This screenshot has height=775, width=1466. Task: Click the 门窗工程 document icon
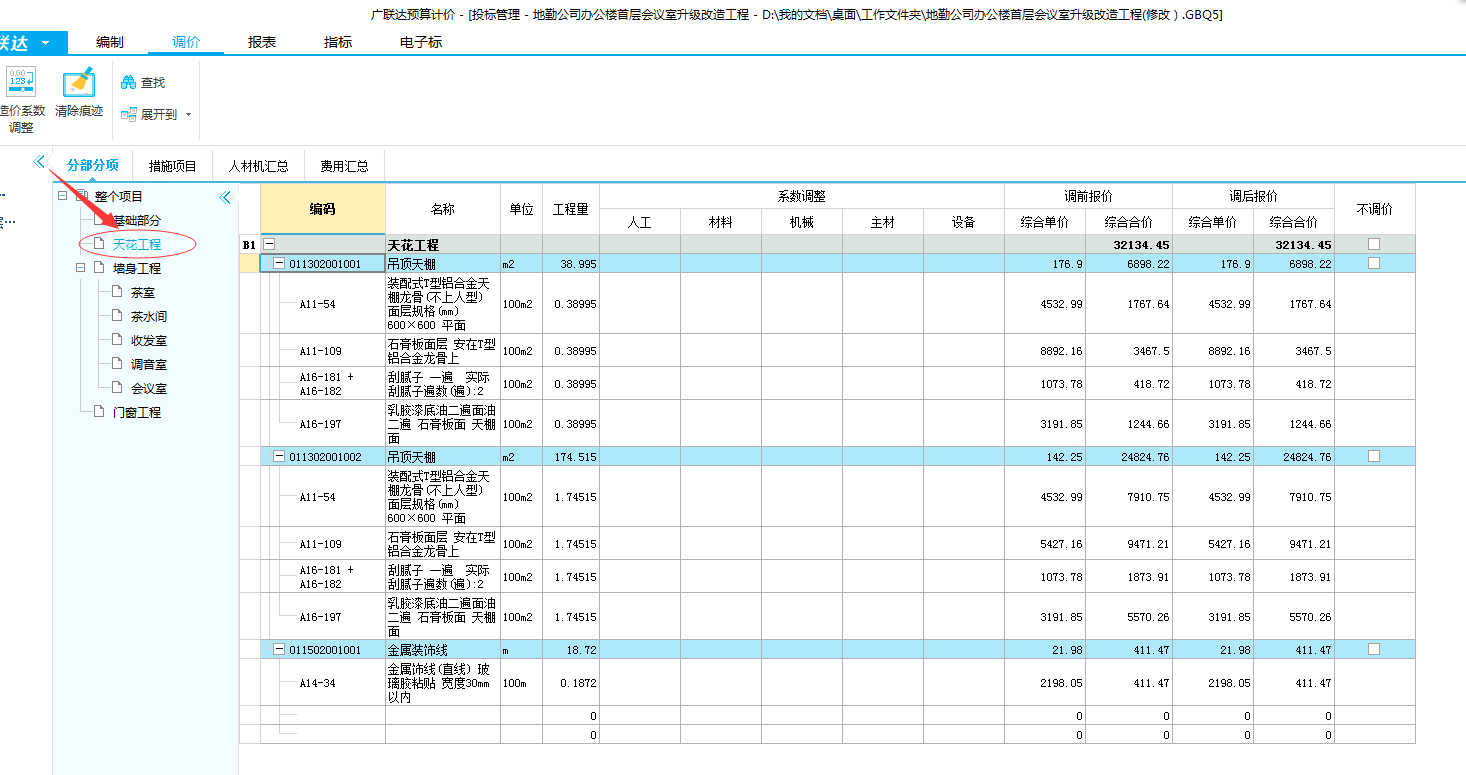pos(99,412)
